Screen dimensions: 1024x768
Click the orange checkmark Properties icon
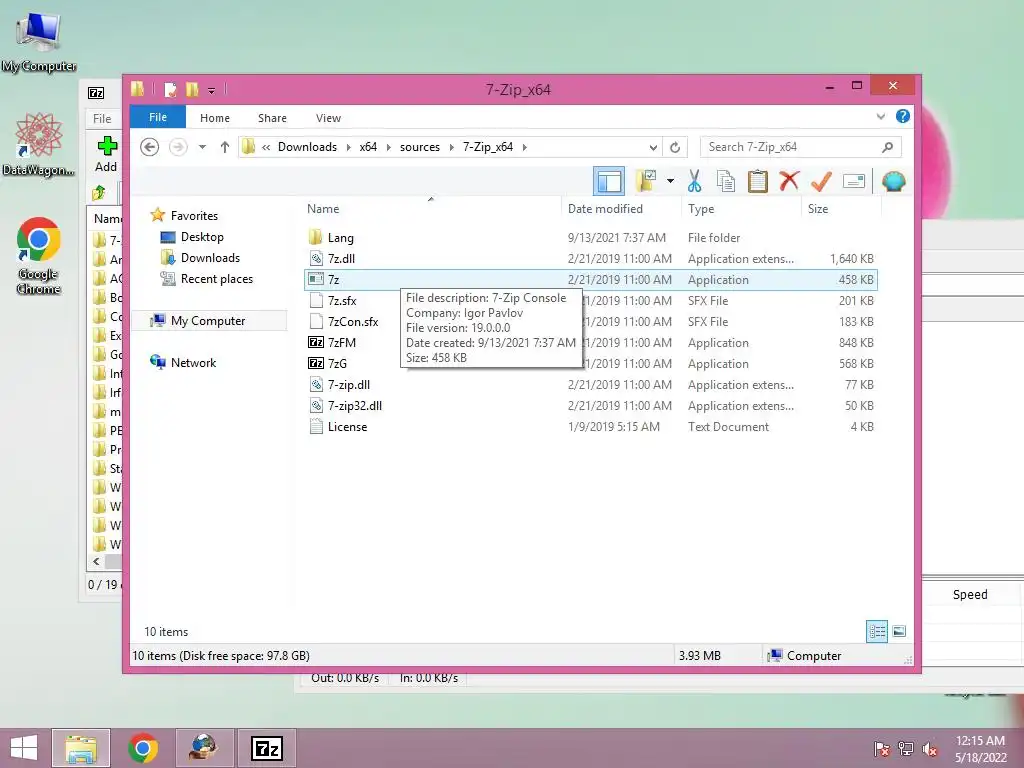[821, 181]
